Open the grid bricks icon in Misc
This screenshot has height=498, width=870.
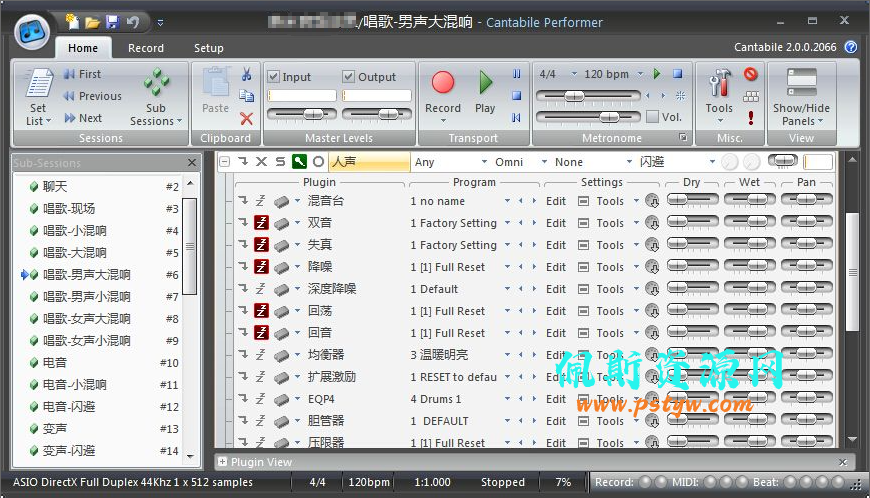pos(751,96)
